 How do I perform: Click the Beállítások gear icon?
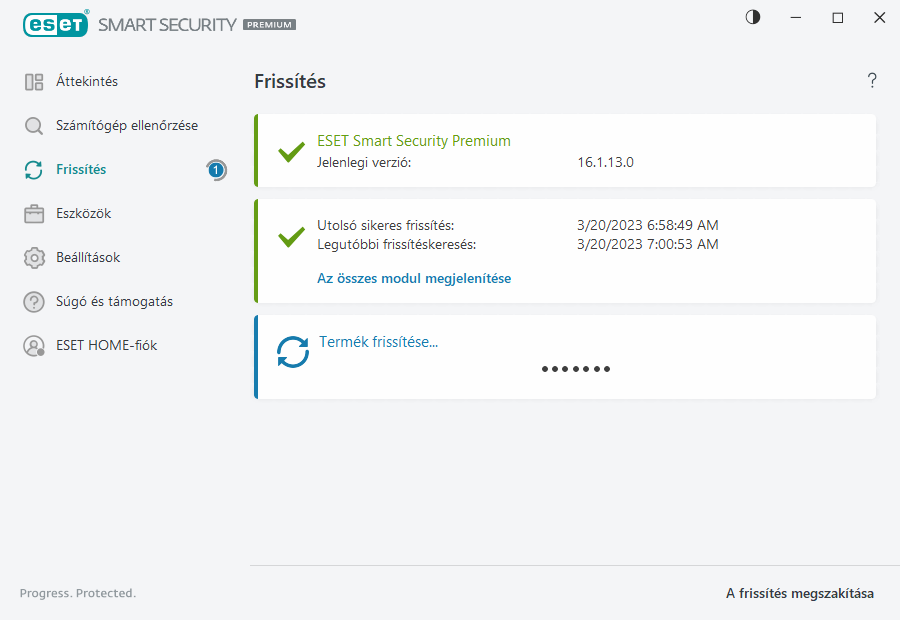[34, 258]
